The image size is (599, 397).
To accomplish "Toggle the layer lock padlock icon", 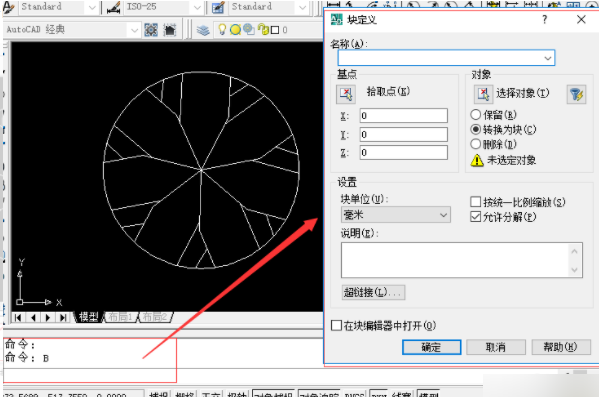I will 263,29.
